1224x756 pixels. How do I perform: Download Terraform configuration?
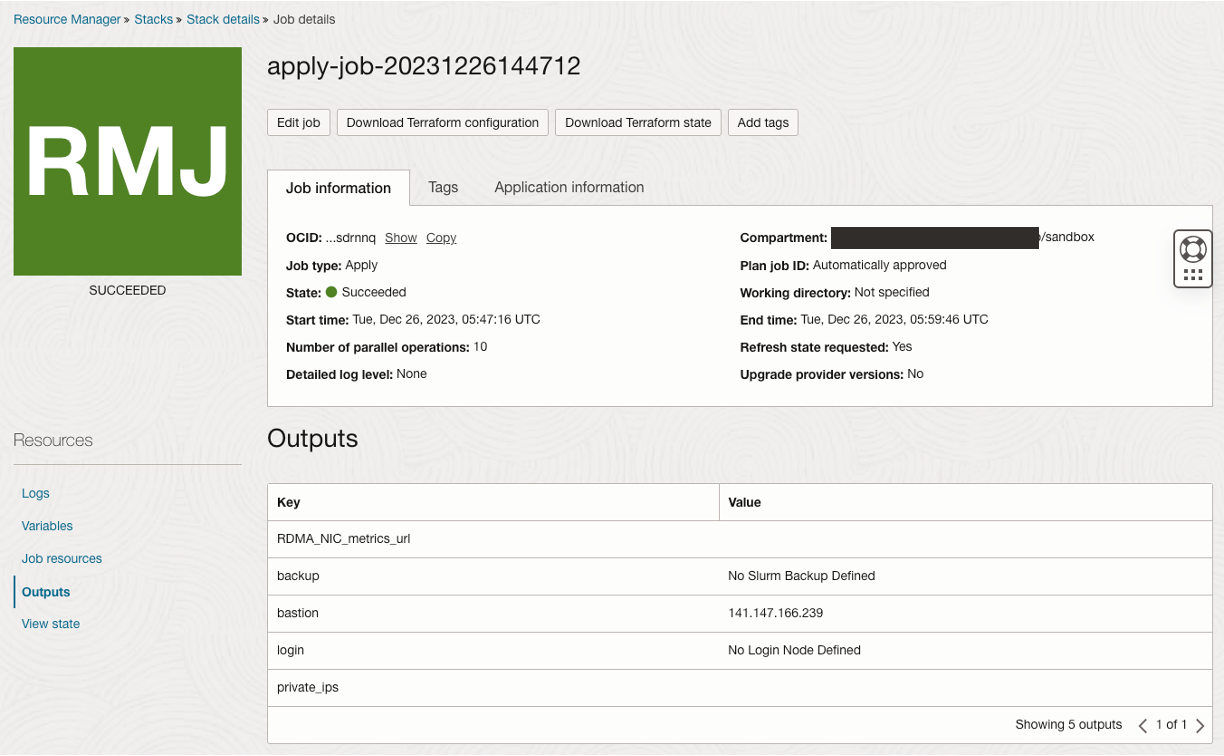442,122
